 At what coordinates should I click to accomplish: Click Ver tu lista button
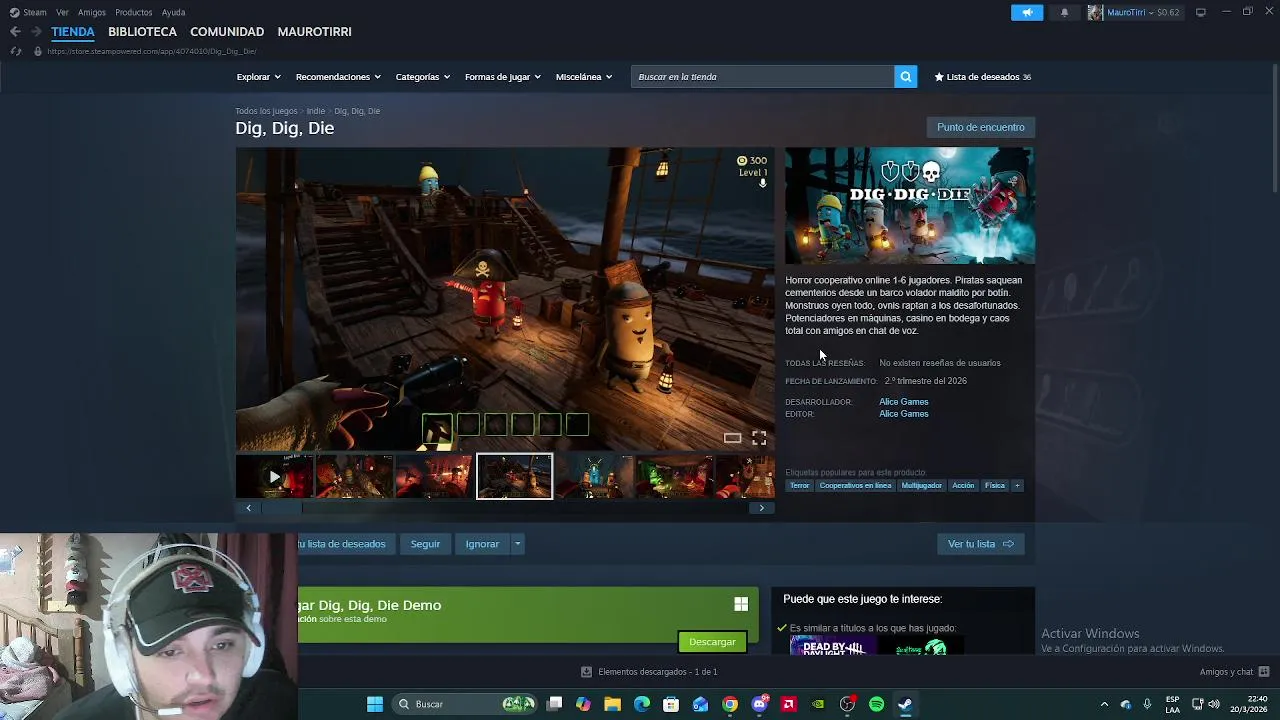[x=980, y=544]
